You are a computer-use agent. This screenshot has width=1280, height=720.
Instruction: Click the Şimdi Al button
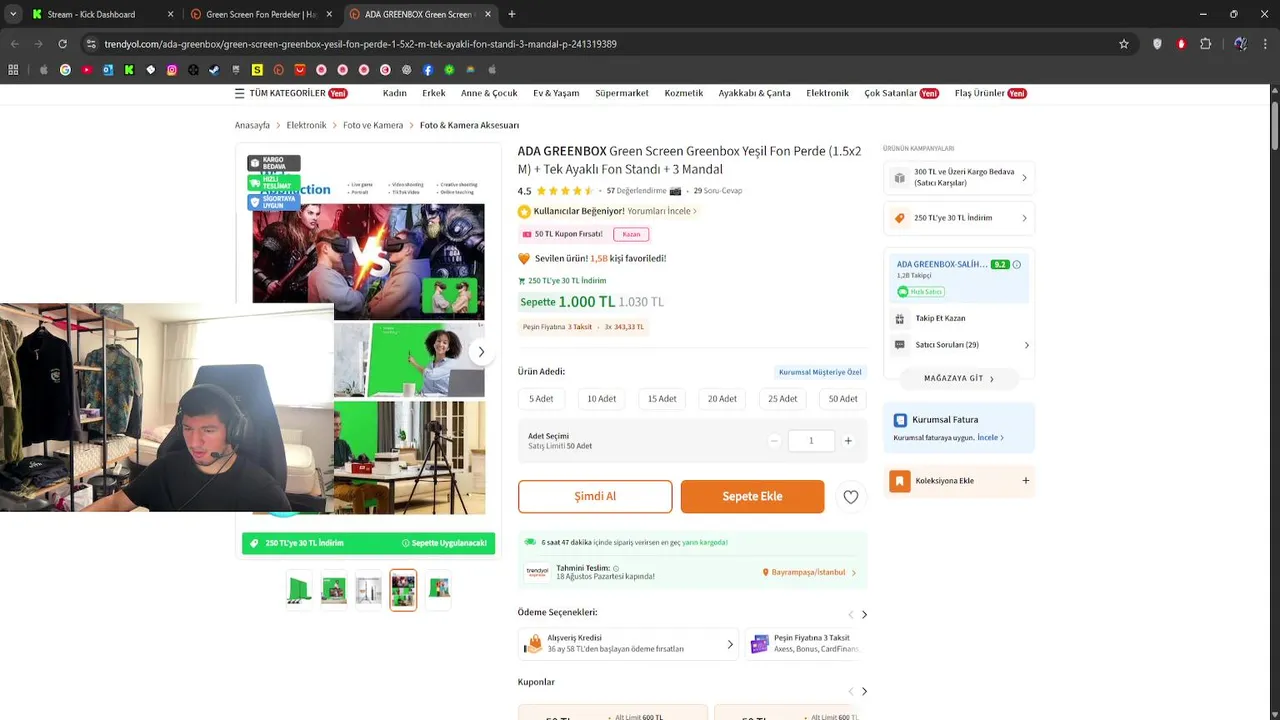[x=595, y=497]
